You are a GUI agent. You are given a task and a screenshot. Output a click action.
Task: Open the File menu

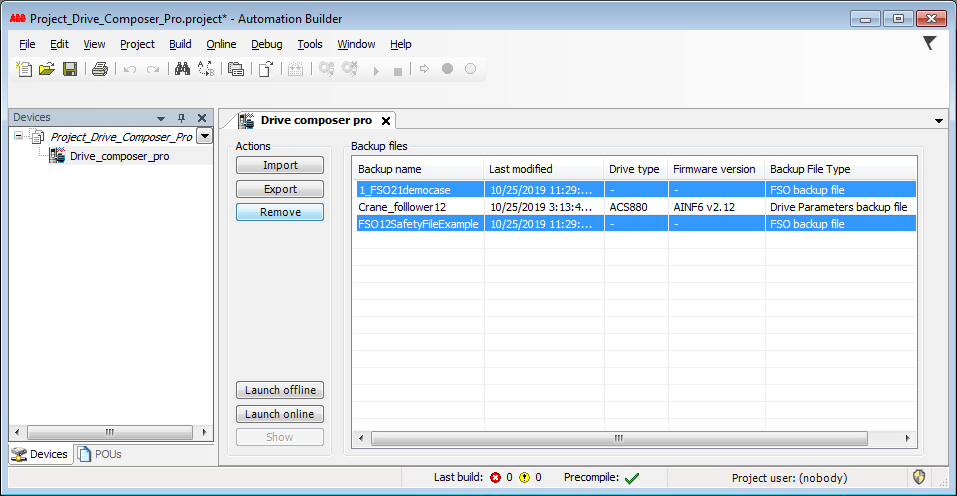click(27, 44)
